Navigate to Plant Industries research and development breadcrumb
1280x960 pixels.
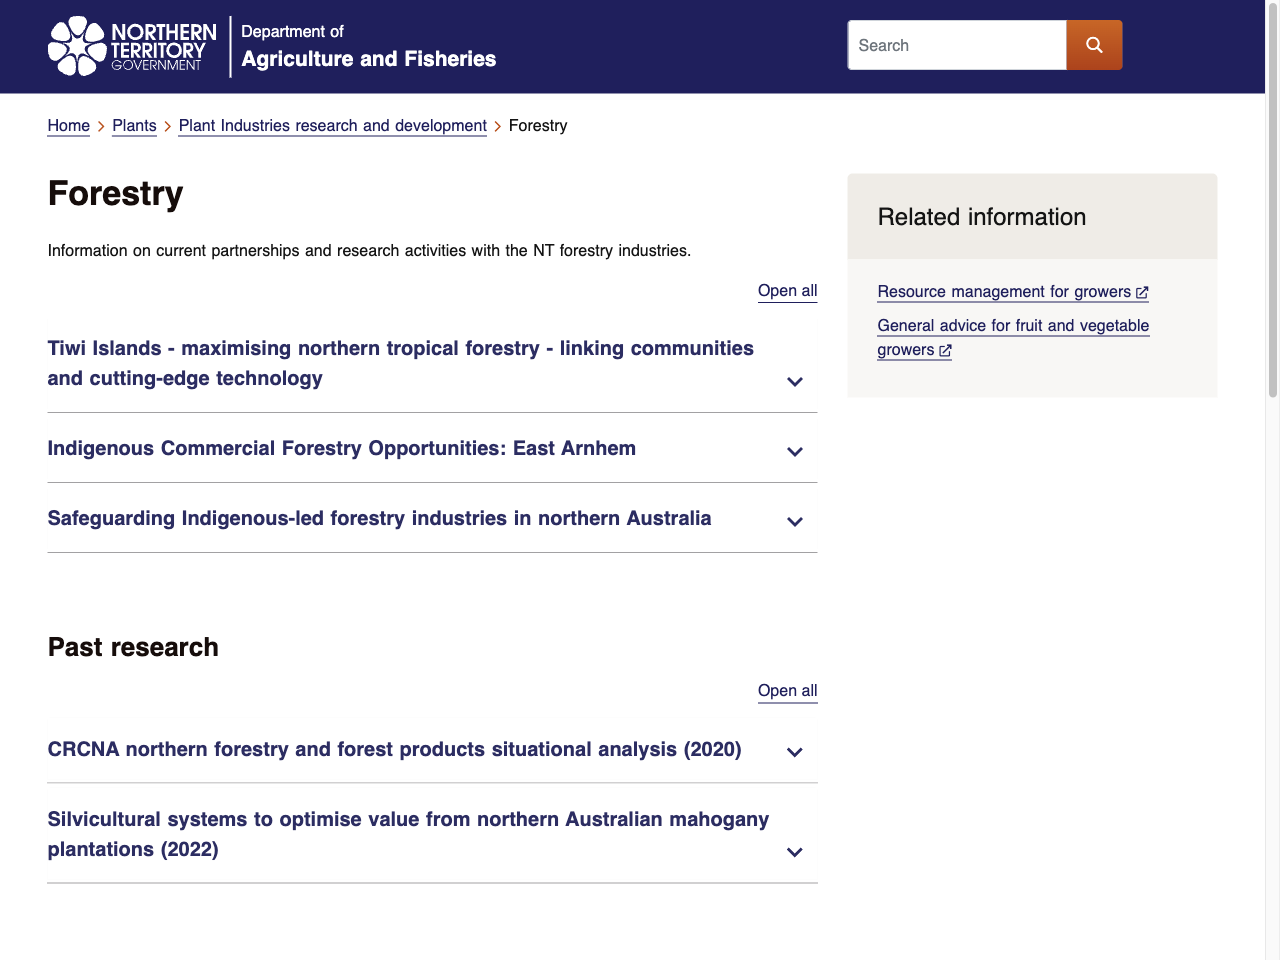click(x=332, y=126)
